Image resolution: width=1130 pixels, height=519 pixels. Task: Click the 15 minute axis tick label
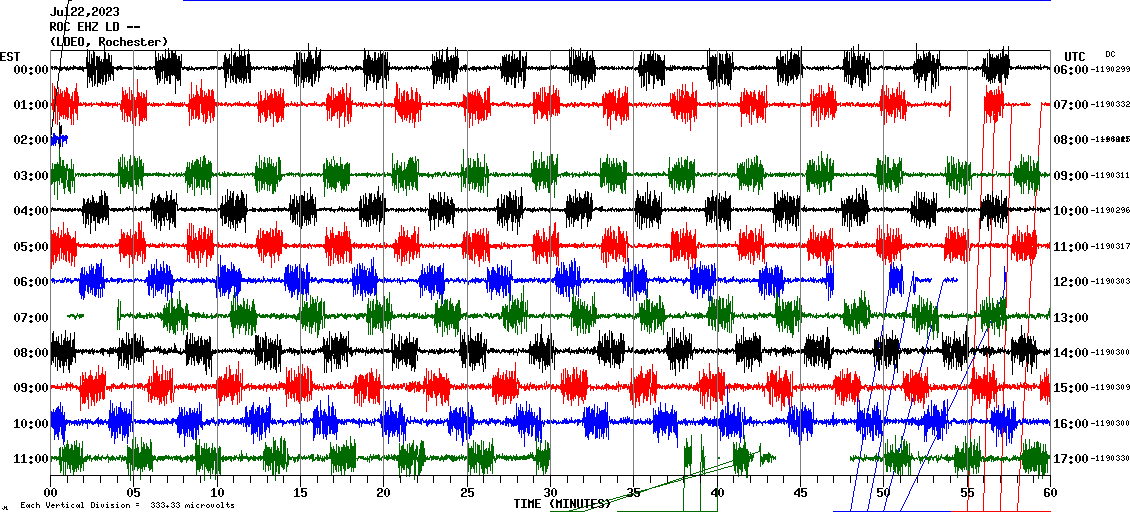tap(300, 493)
